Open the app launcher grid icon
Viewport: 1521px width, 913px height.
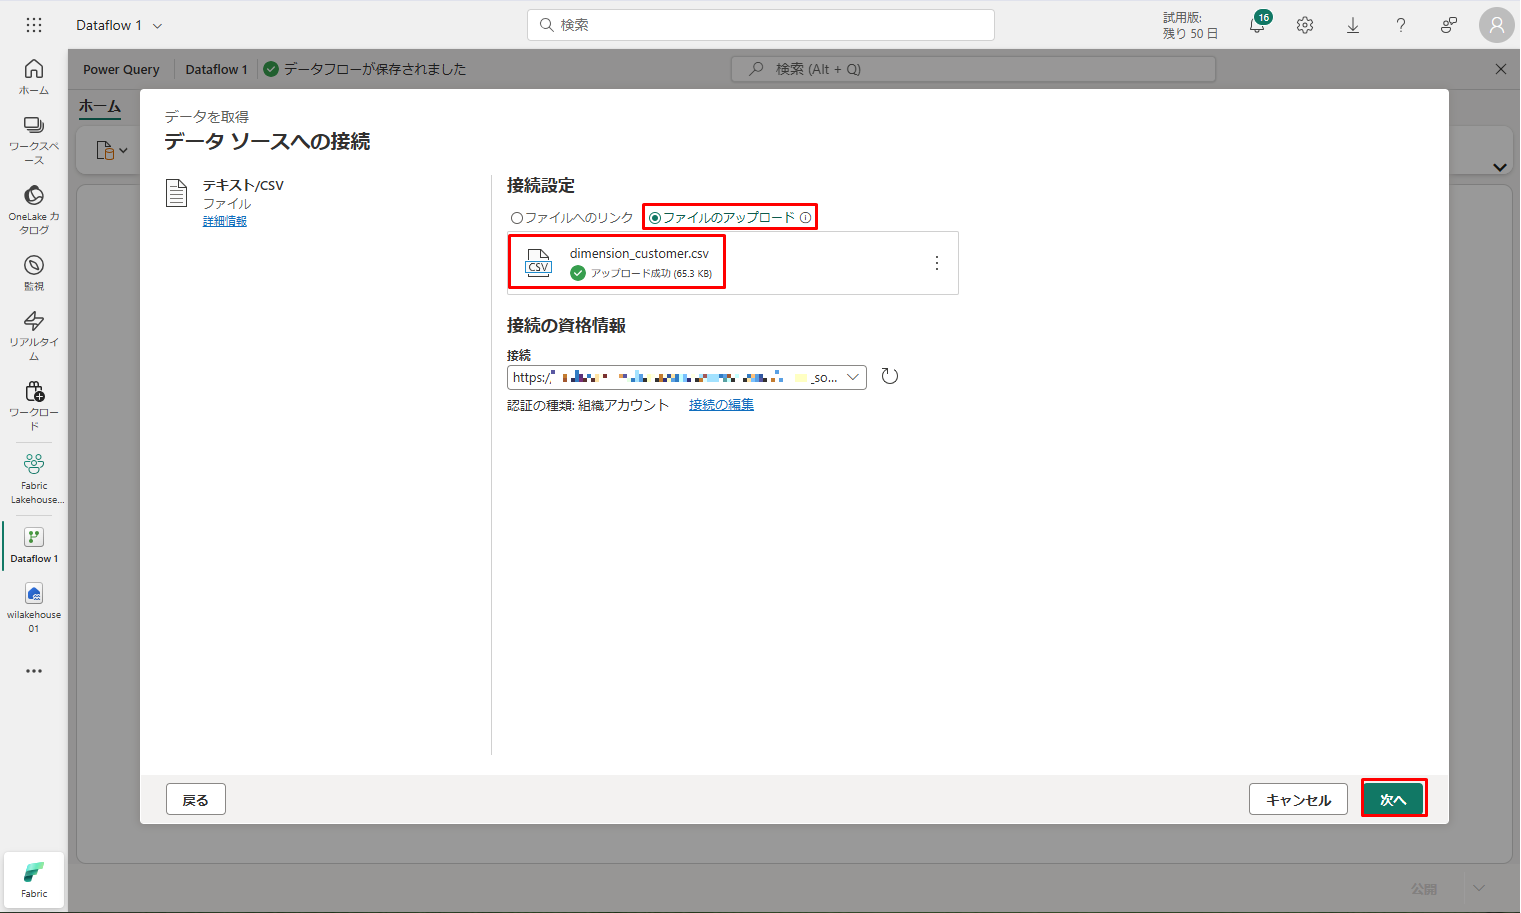[34, 25]
